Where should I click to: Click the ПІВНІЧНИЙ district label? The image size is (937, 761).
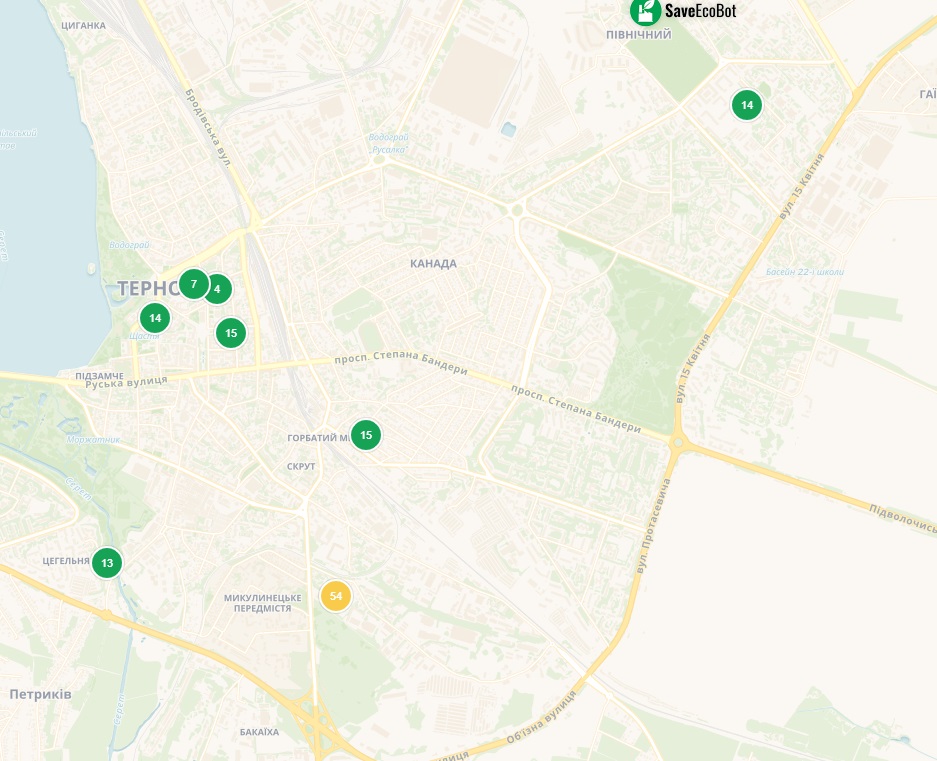click(639, 35)
